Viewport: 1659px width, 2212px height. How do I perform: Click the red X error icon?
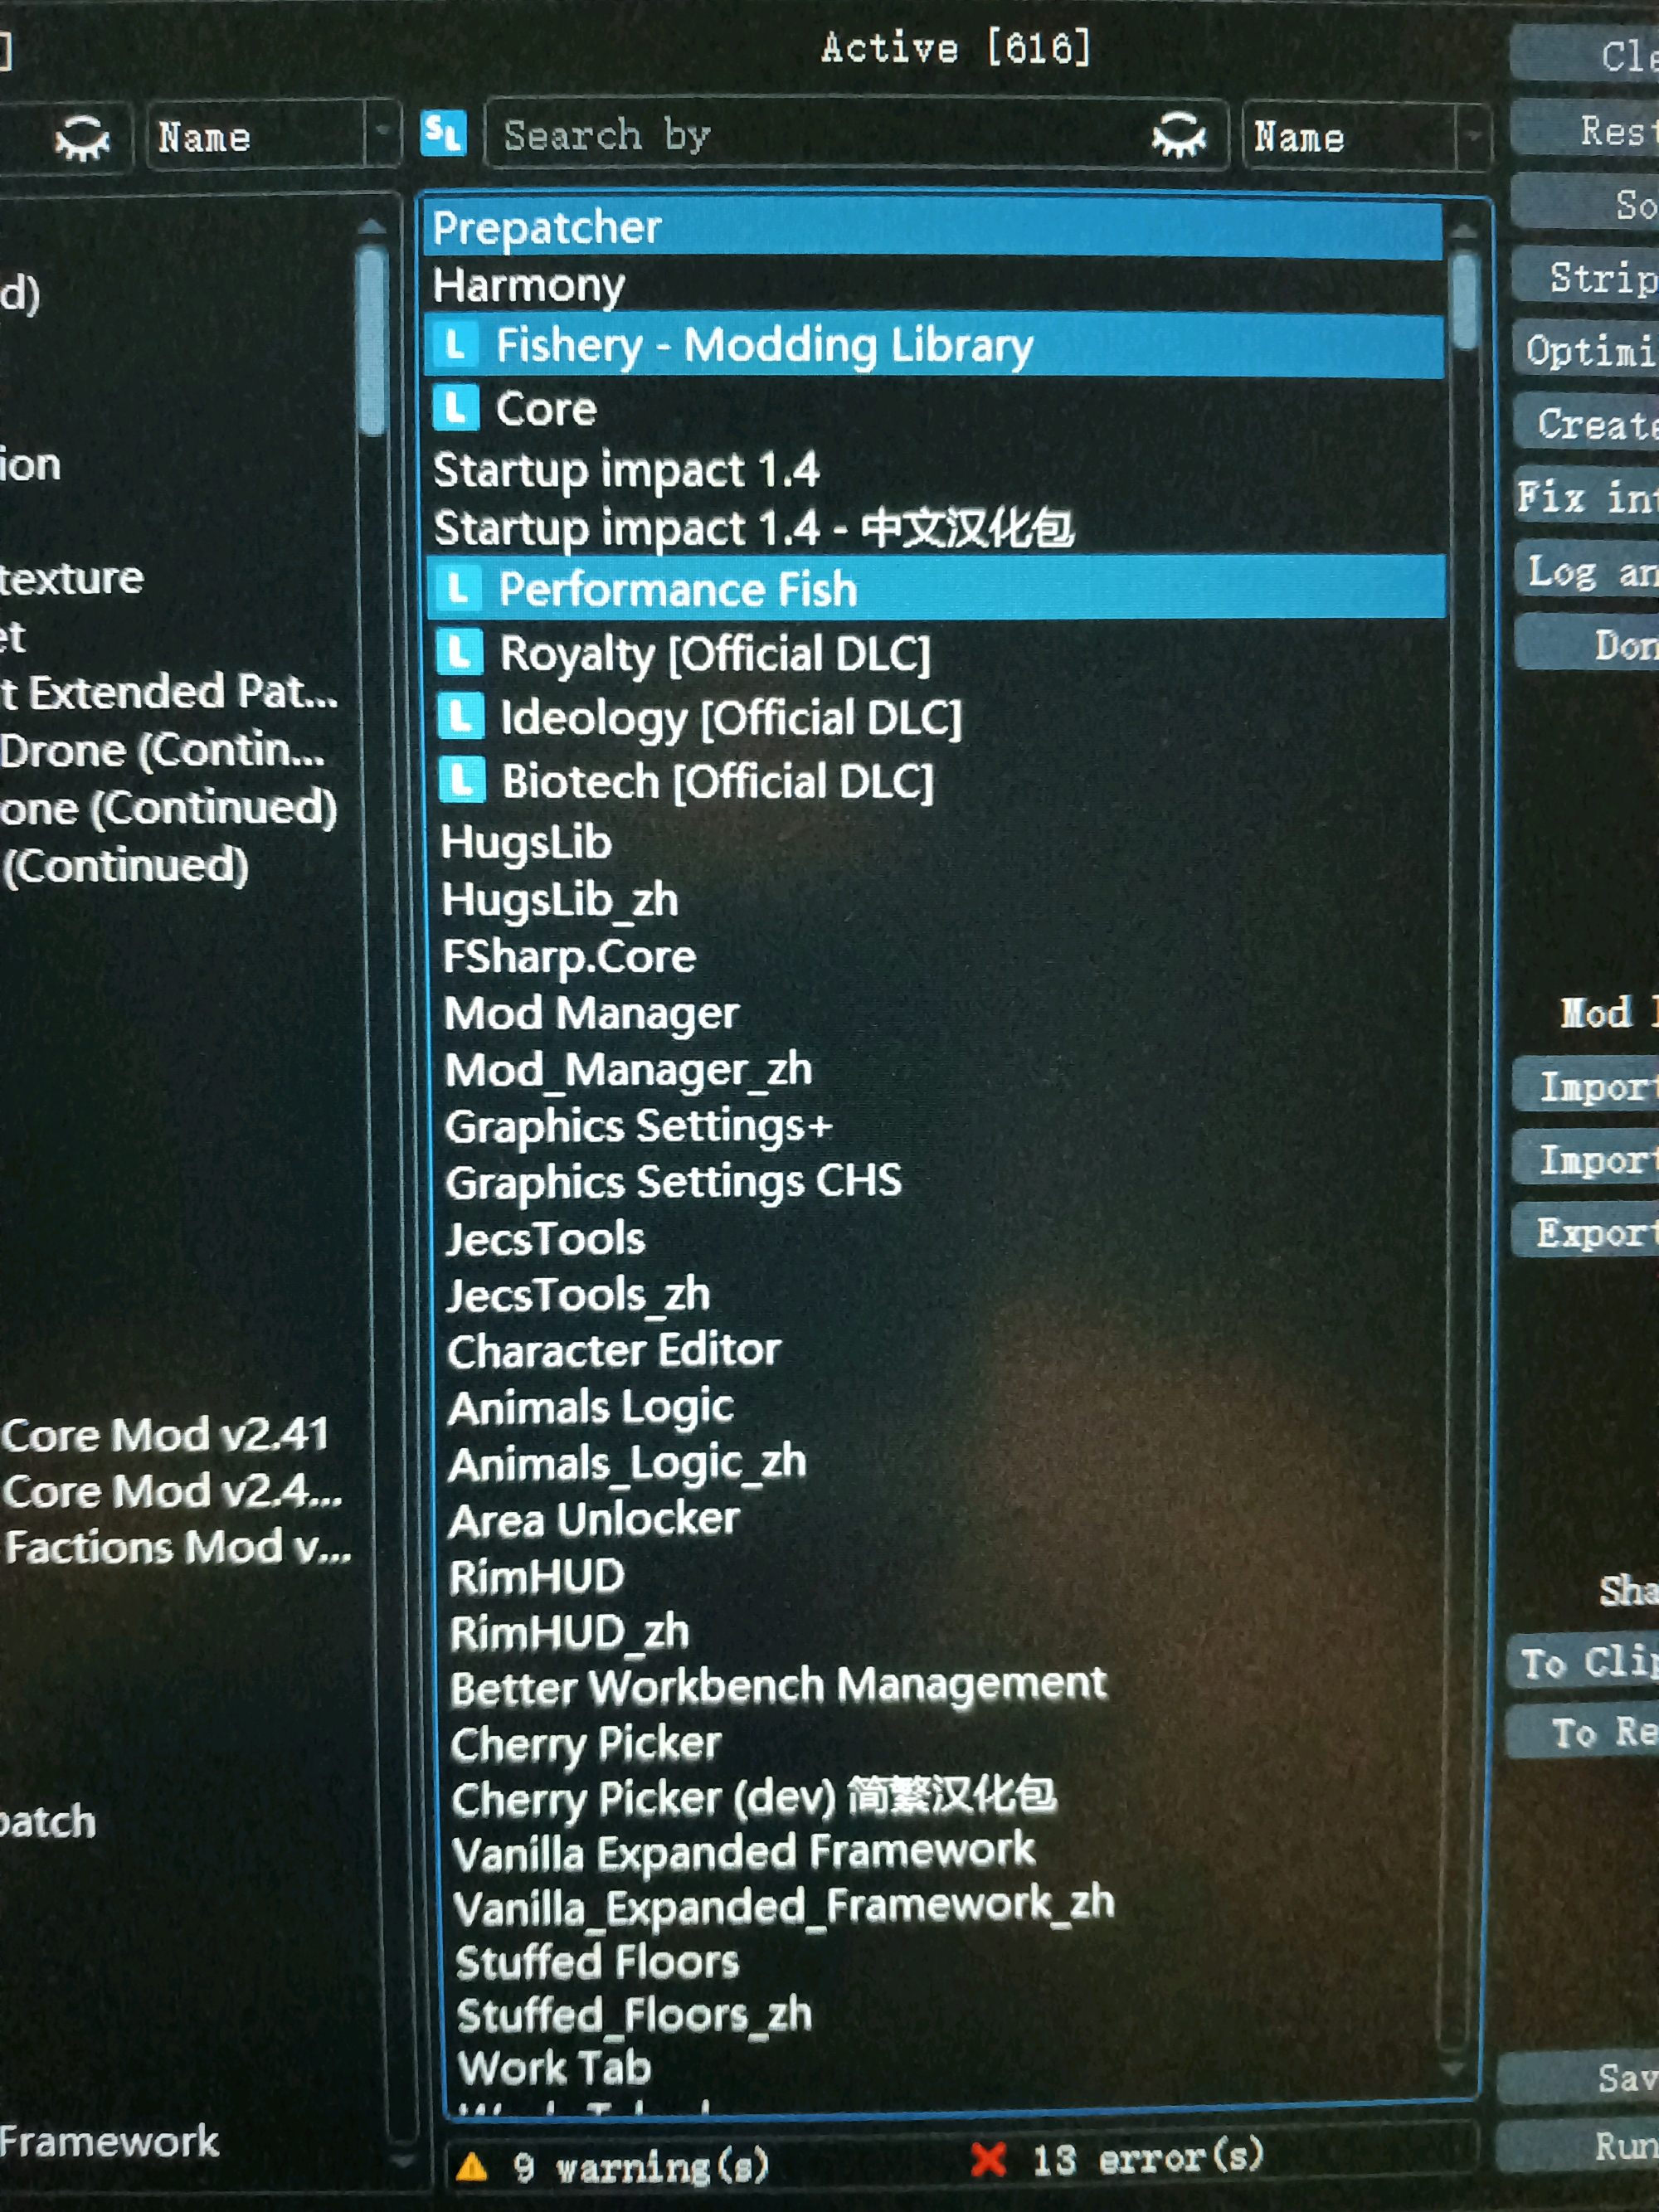click(988, 2159)
